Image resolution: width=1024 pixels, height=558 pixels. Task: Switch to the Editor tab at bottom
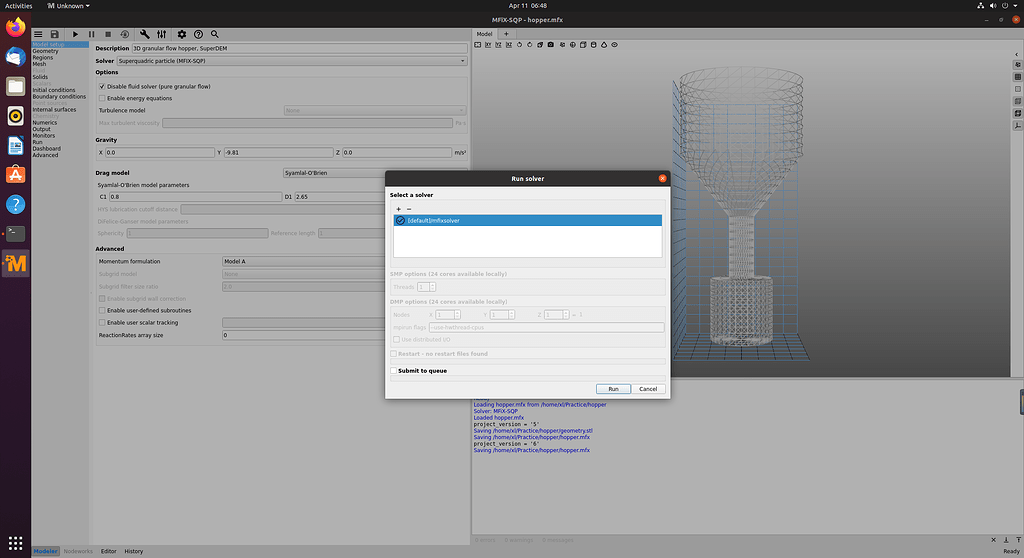coord(108,551)
